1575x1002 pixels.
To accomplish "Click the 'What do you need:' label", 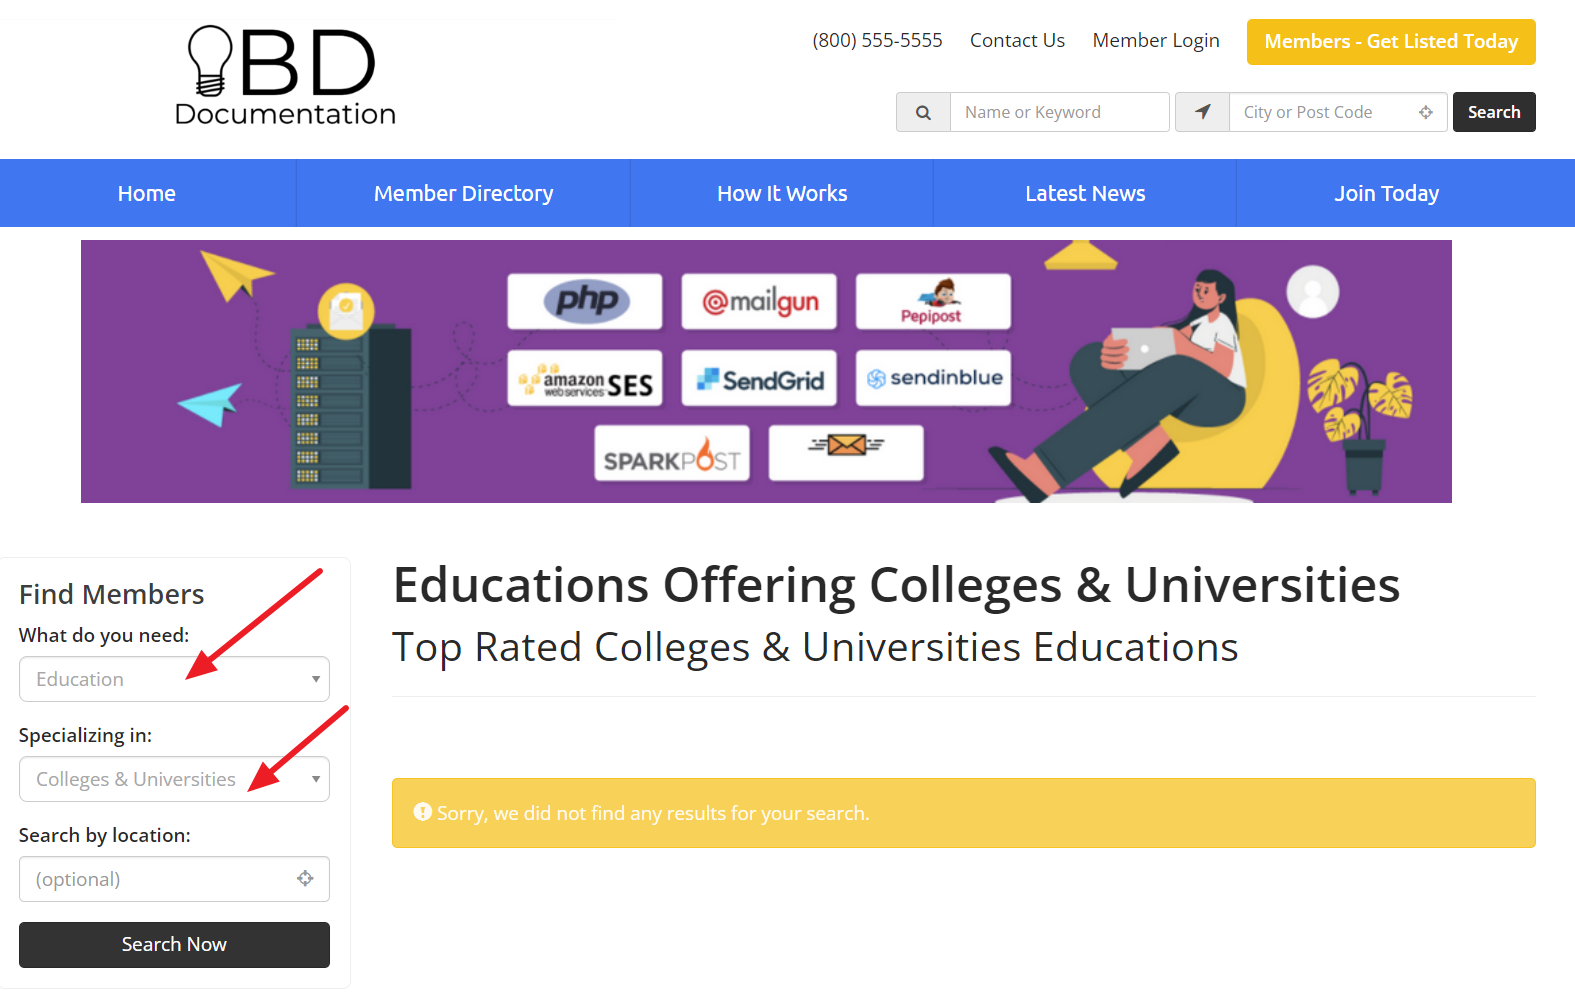I will pos(104,635).
